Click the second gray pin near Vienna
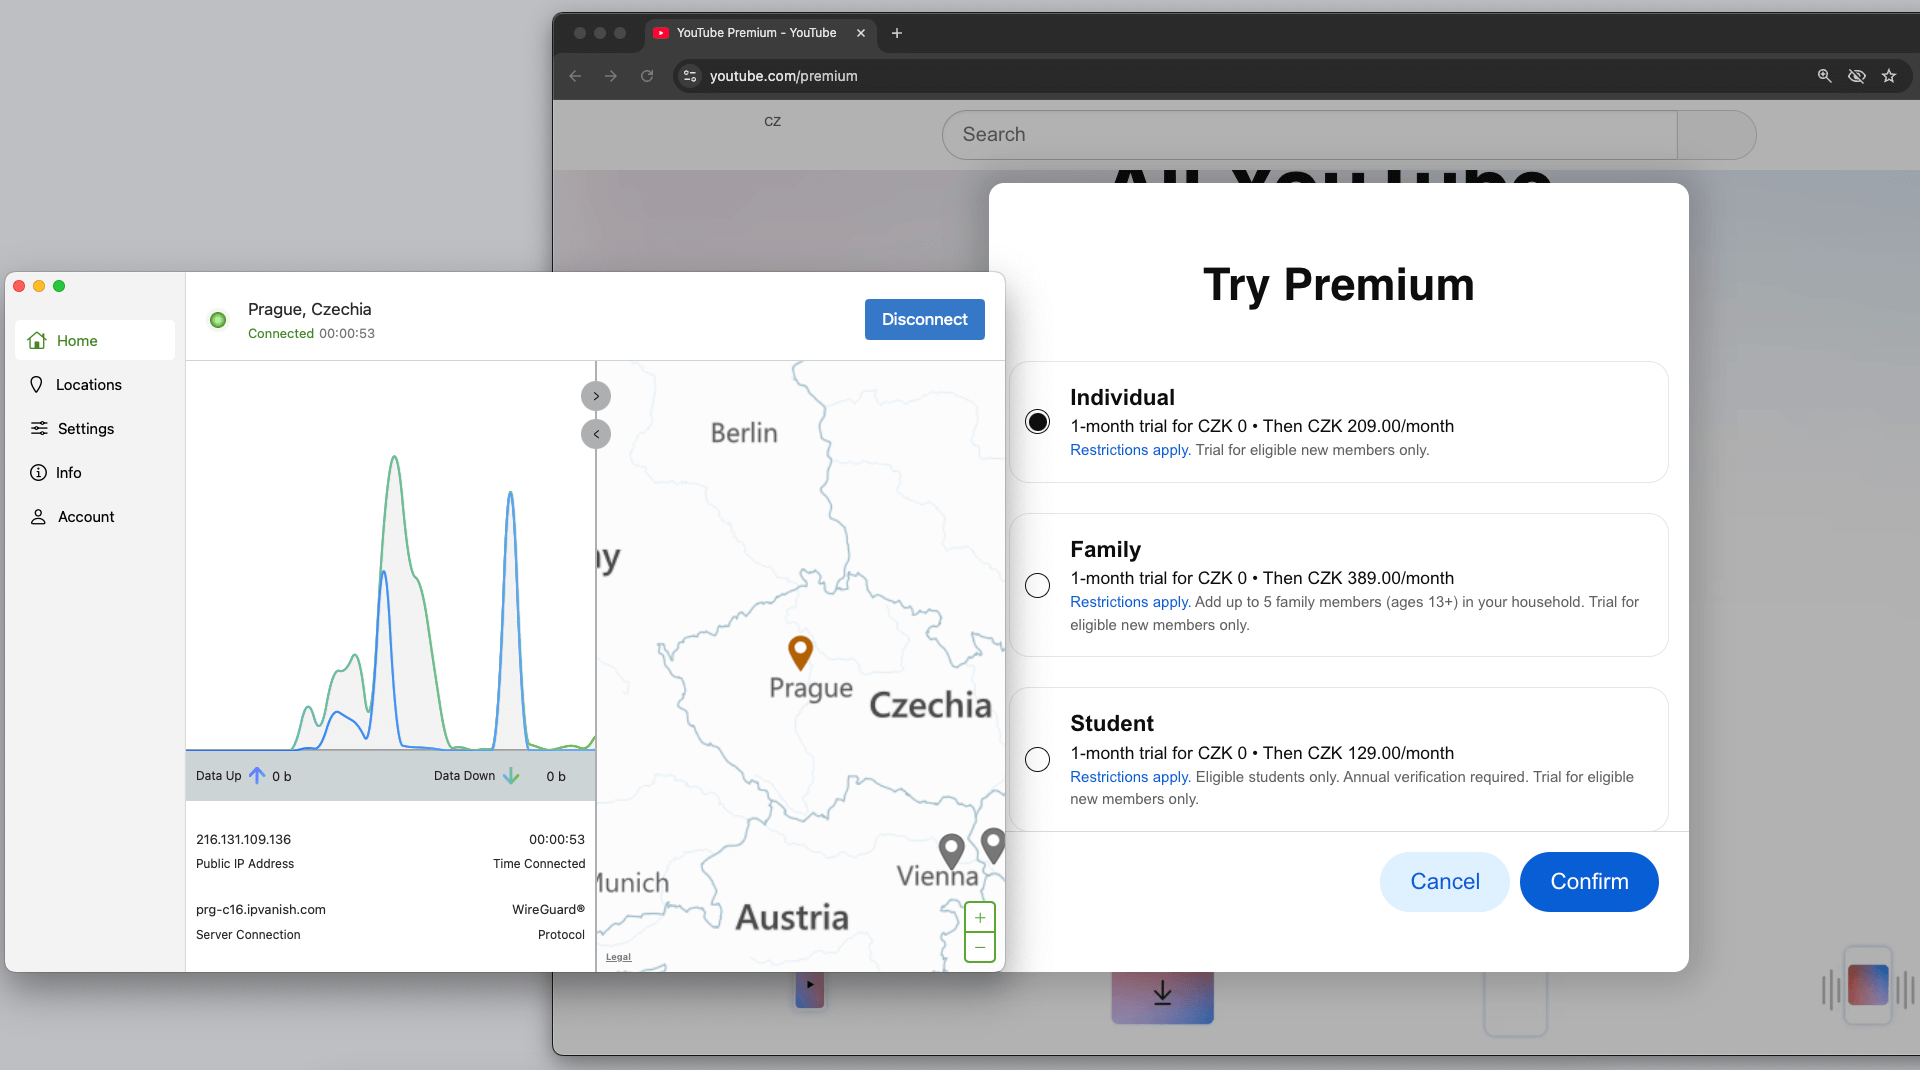Screen dimensions: 1920x1070 point(993,845)
